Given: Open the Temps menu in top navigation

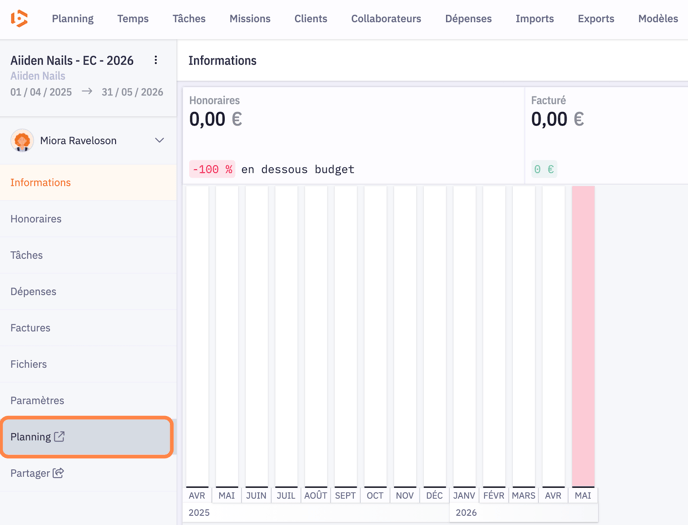Looking at the screenshot, I should [x=132, y=19].
